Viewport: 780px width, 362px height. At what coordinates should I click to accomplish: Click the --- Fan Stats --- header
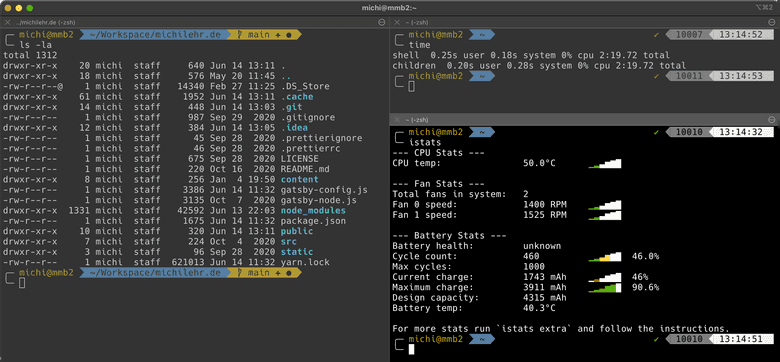pyautogui.click(x=438, y=184)
